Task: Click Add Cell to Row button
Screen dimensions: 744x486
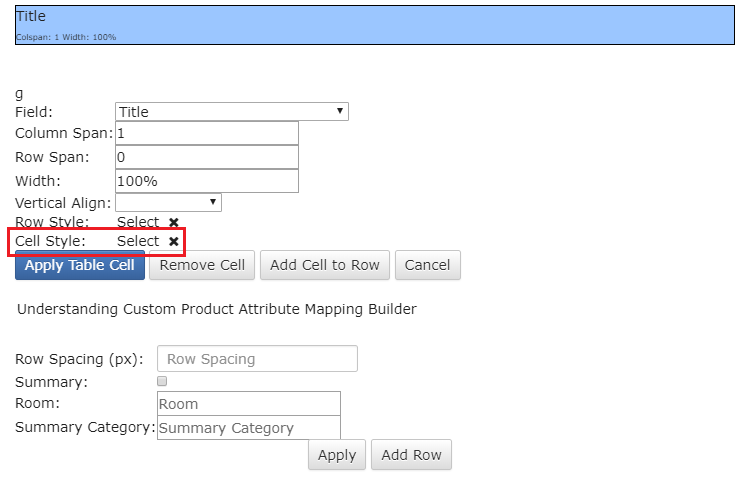Action: [325, 265]
